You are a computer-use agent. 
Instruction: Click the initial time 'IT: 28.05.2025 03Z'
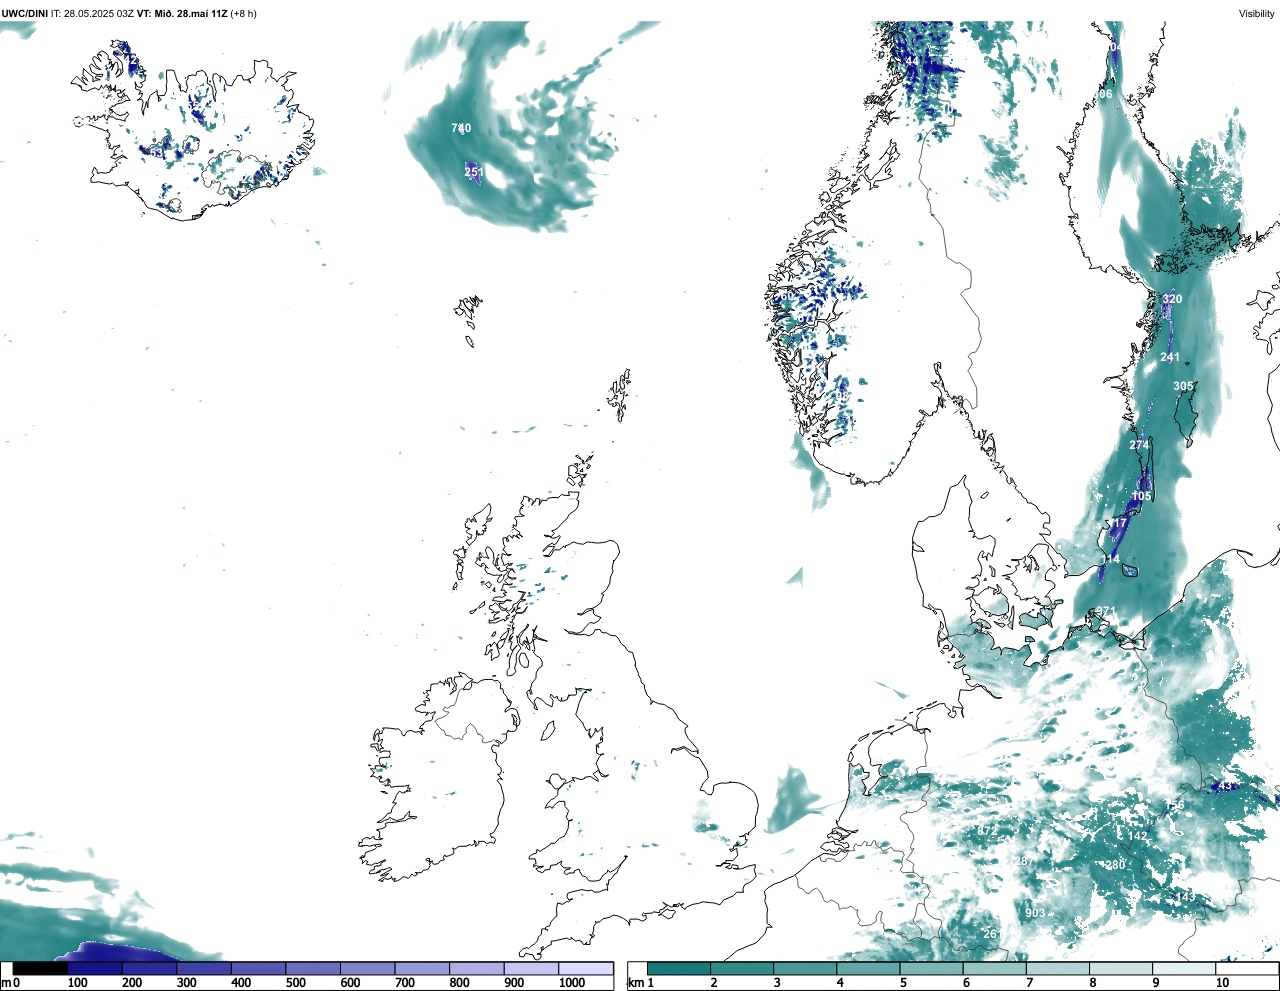[92, 14]
